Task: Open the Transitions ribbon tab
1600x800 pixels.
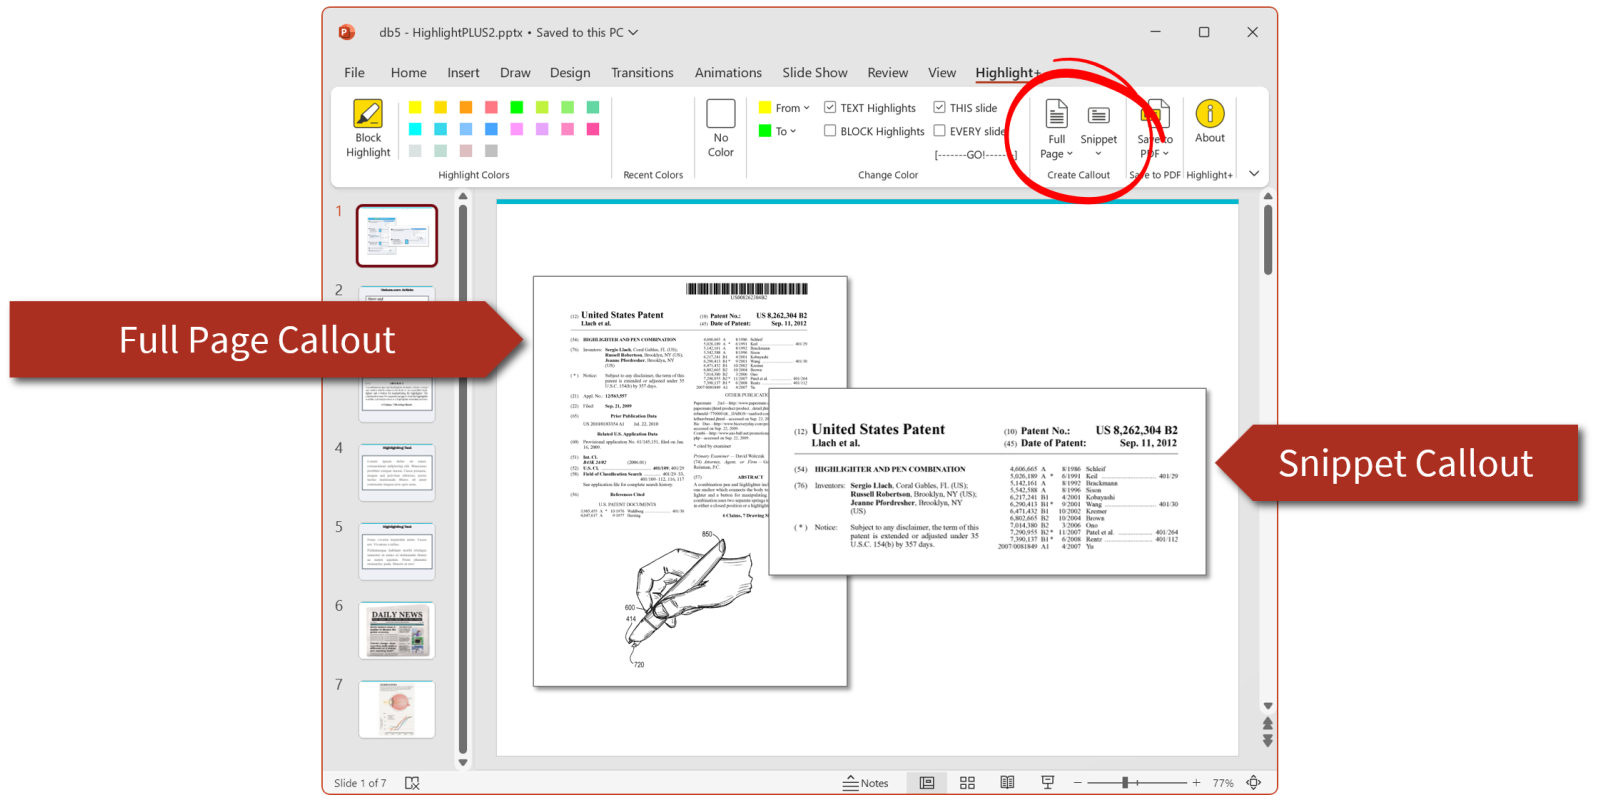Action: [x=642, y=73]
